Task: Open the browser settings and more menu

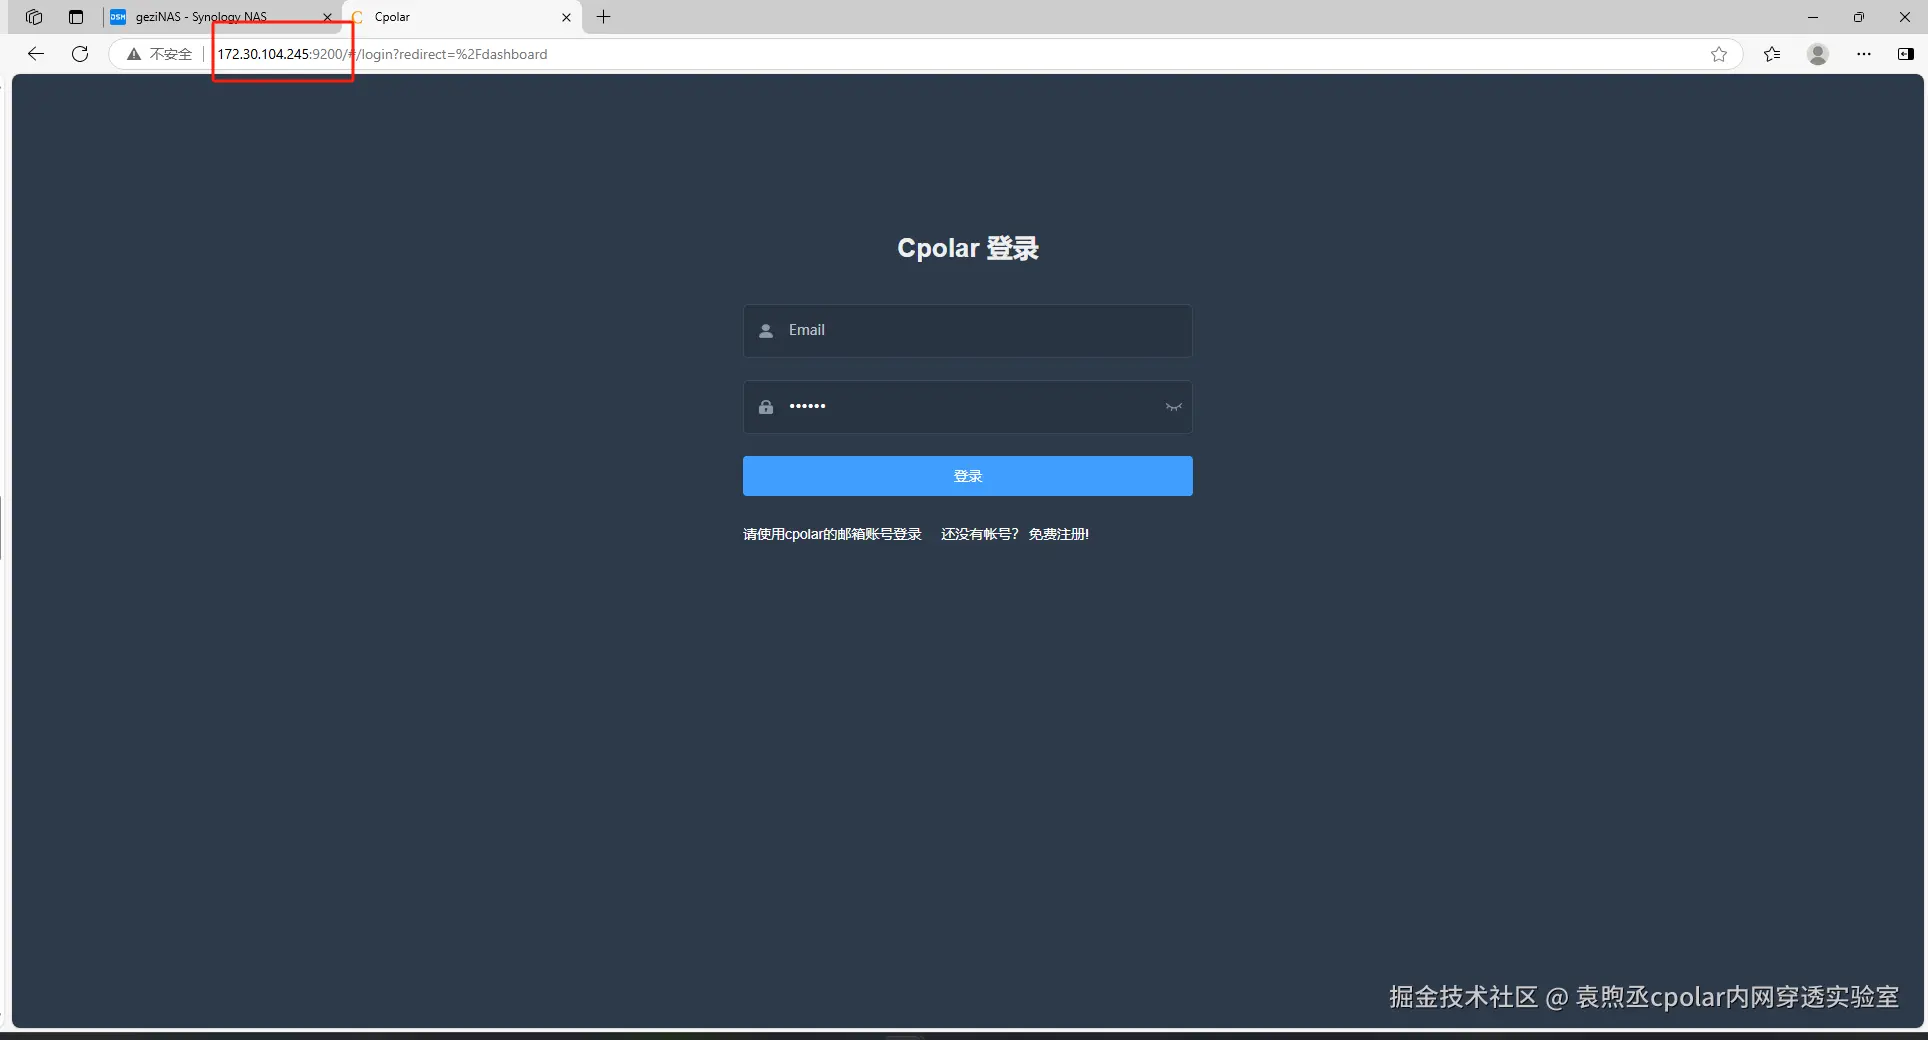Action: 1864,54
